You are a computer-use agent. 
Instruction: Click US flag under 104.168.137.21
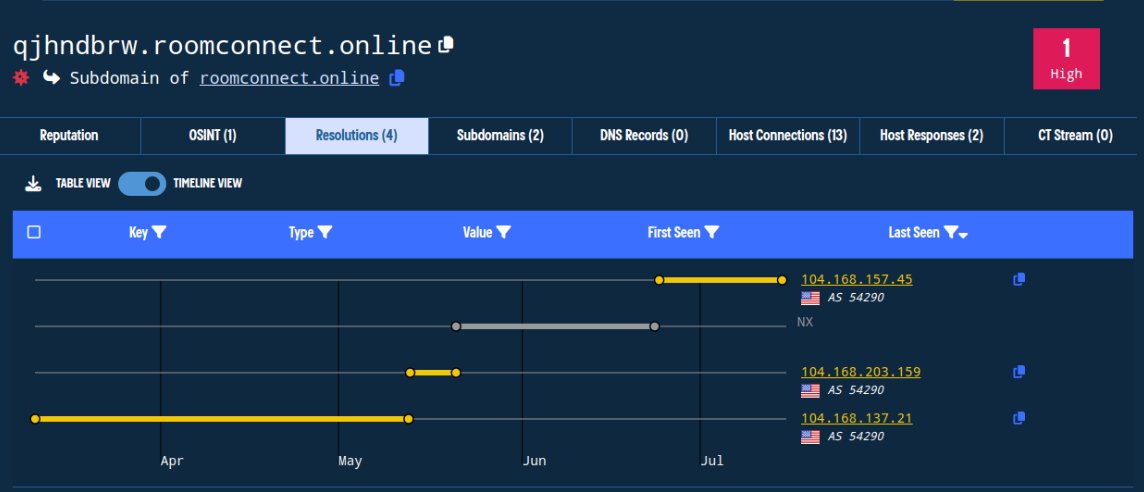810,437
